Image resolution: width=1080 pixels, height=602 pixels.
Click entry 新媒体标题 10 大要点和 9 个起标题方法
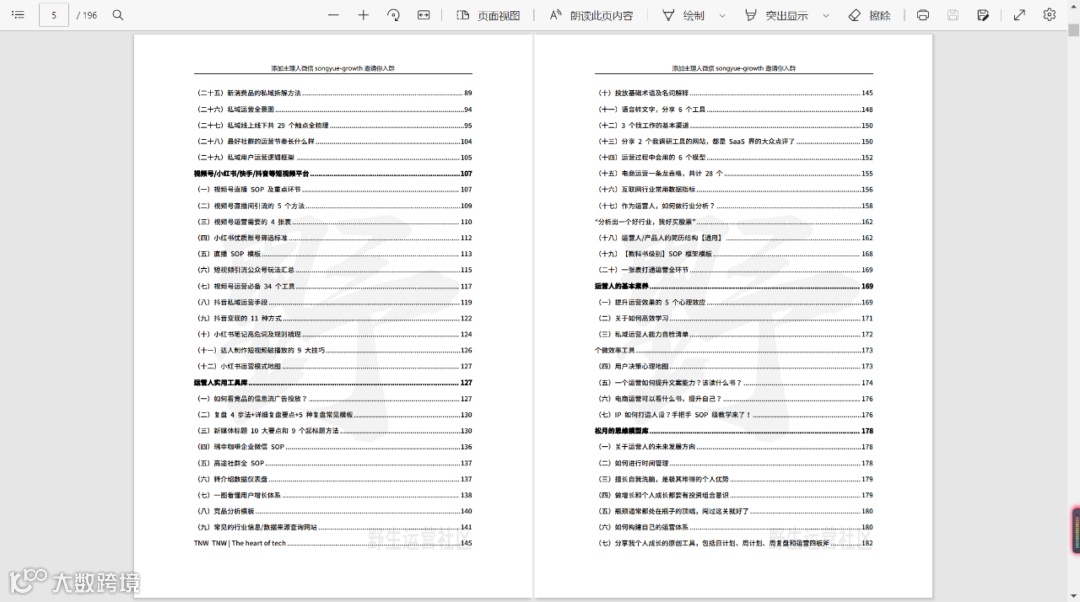(334, 430)
